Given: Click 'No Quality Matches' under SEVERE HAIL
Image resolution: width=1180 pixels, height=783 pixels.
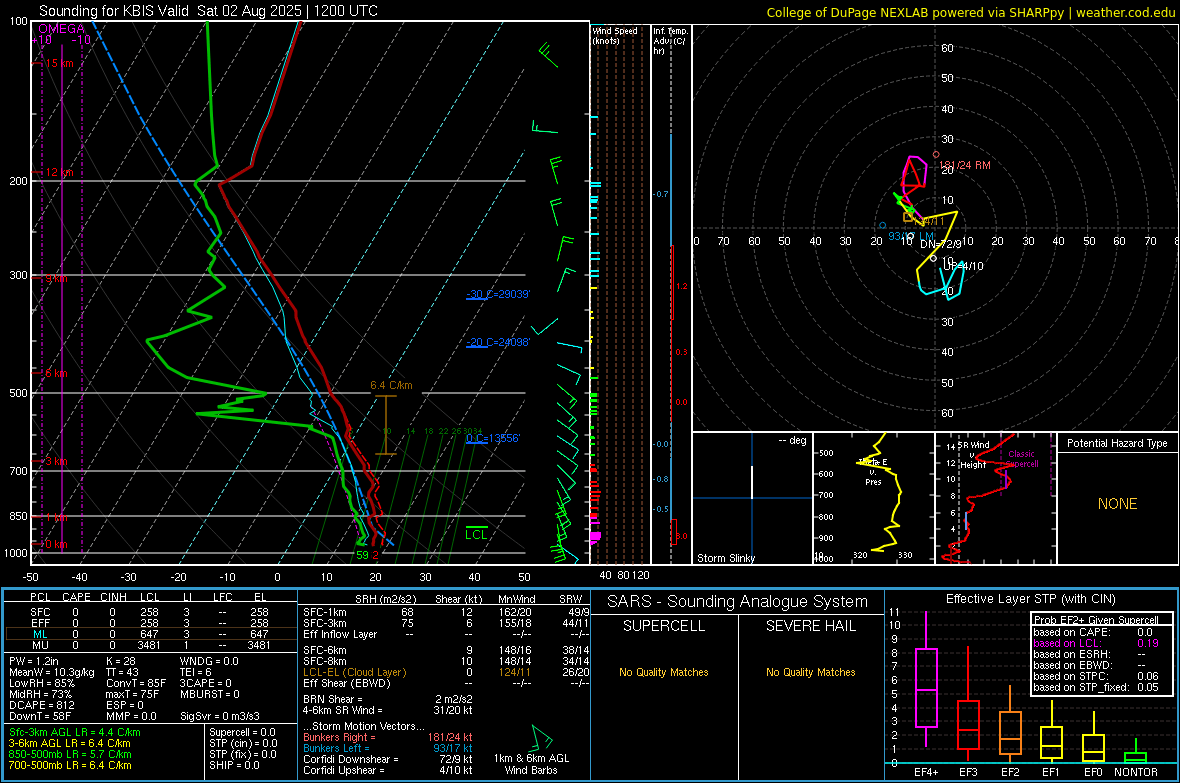Looking at the screenshot, I should 810,672.
